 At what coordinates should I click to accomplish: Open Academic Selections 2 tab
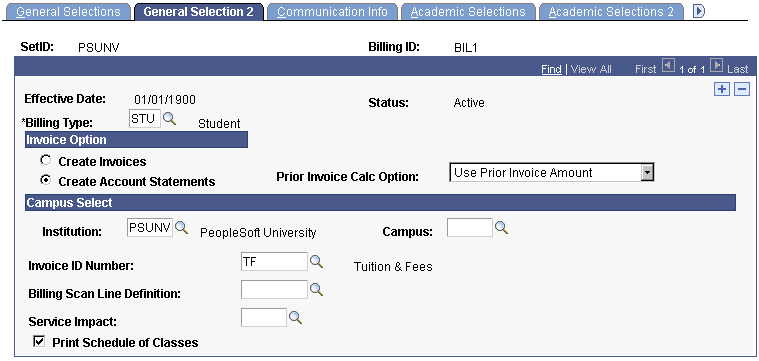611,12
